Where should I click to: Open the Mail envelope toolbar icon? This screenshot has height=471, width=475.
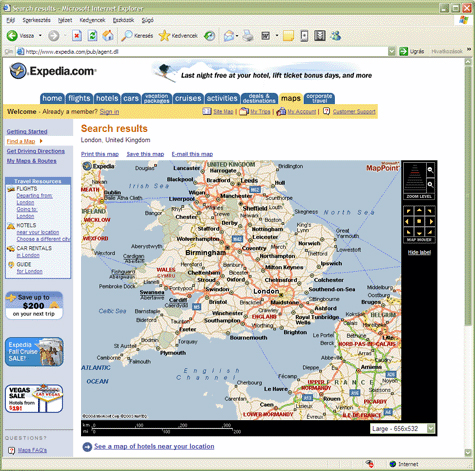coord(229,36)
